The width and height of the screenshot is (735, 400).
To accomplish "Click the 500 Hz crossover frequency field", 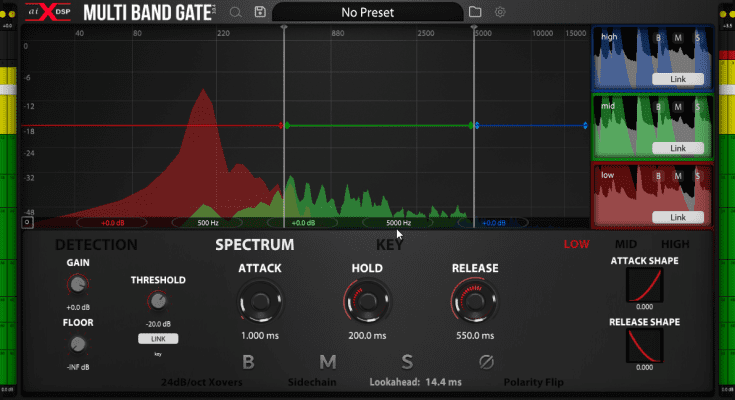I will click(x=208, y=223).
